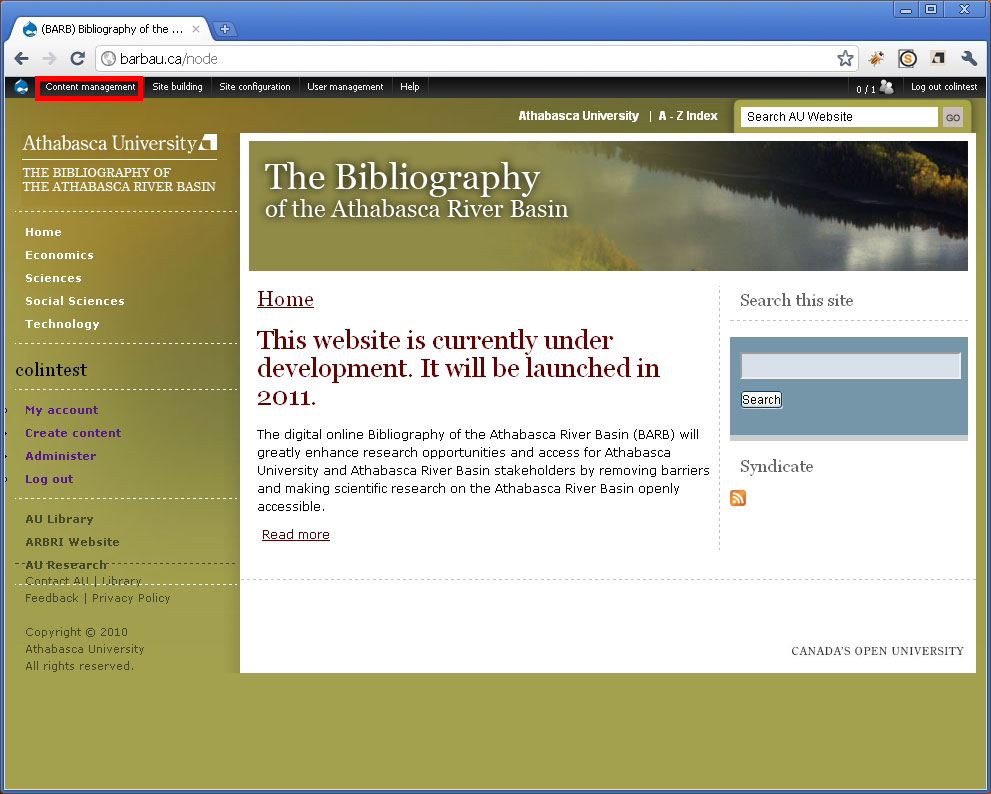Screen dimensions: 991x794
Task: Close the BARB Bibliography browser tab
Action: (196, 29)
